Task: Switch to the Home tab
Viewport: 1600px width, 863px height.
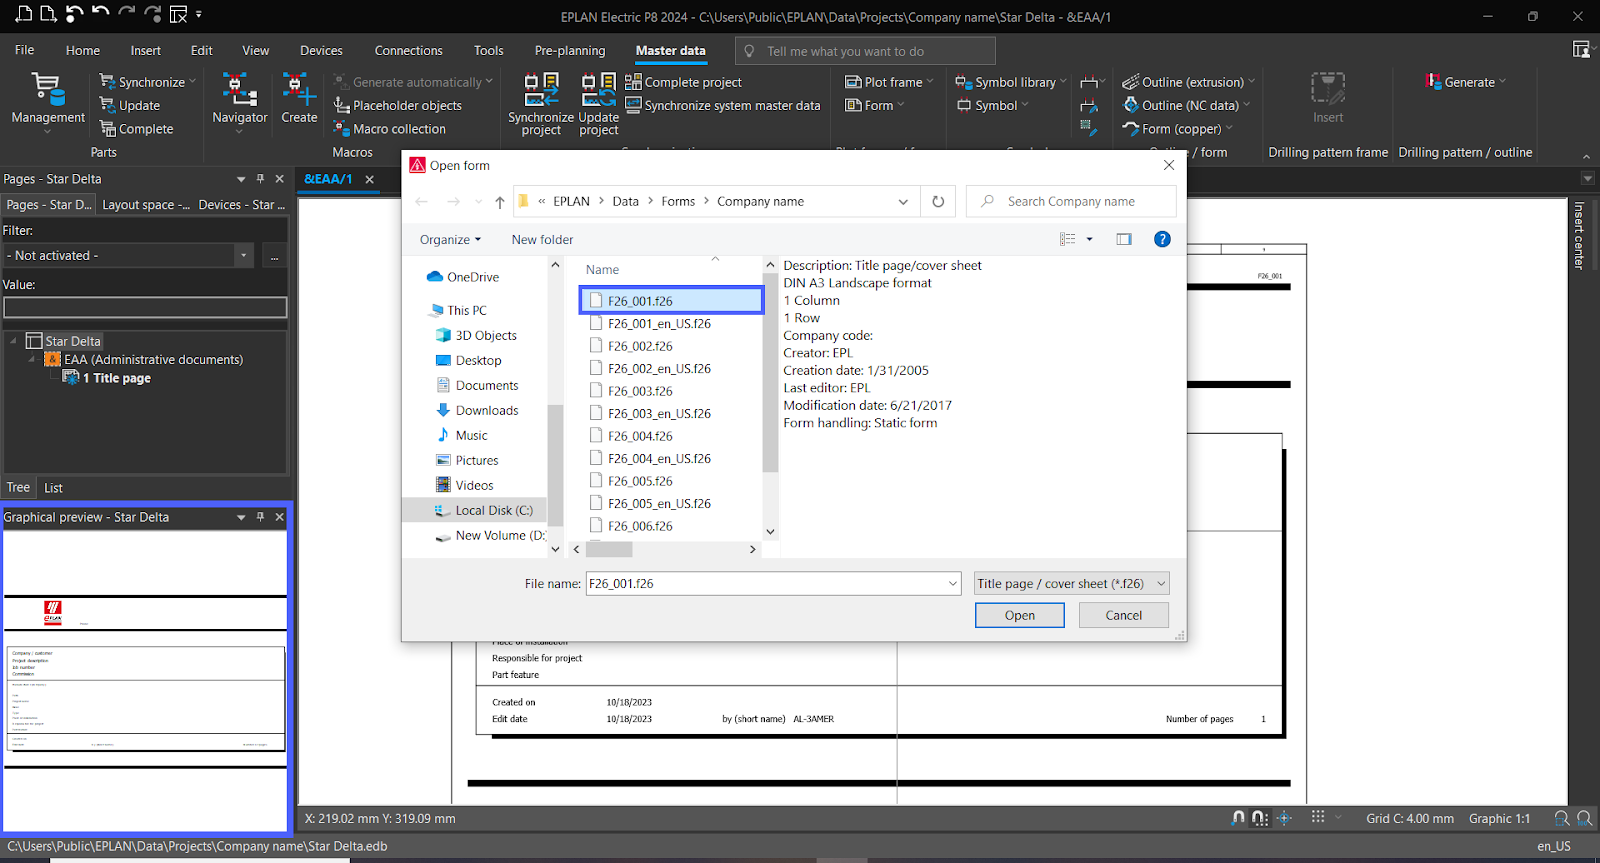Action: [x=83, y=50]
